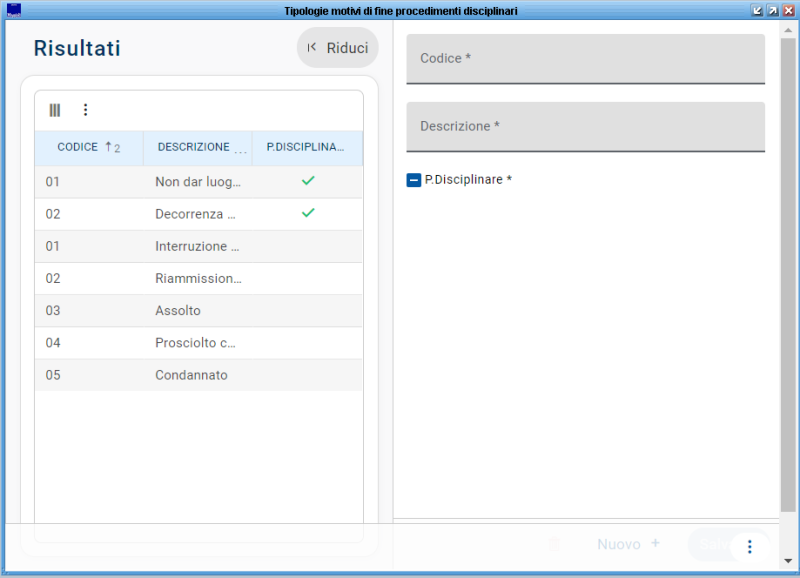Click the code cell '04'
The height and width of the screenshot is (578, 800).
click(x=53, y=342)
